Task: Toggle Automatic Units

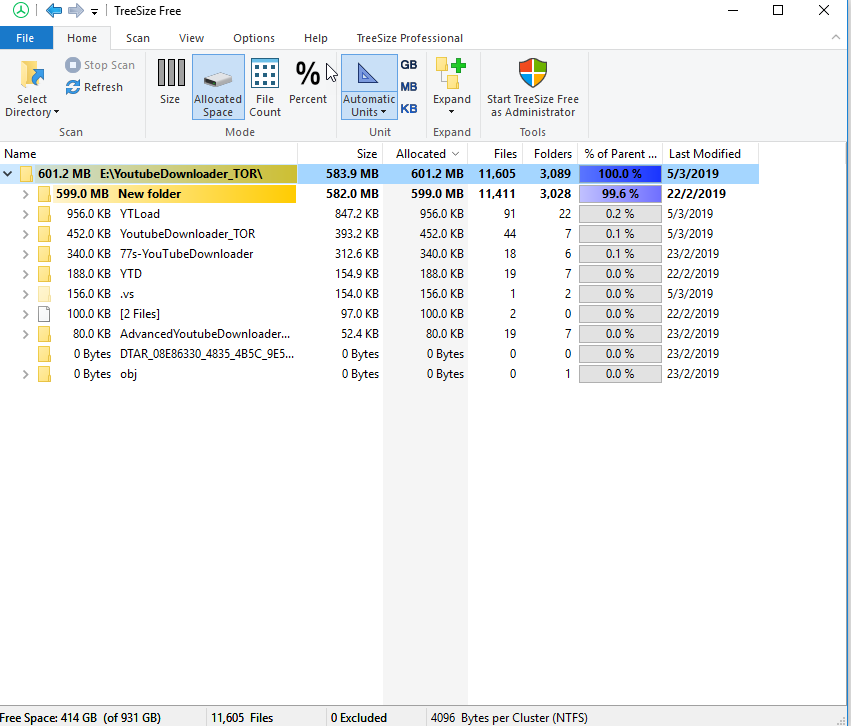Action: click(369, 87)
